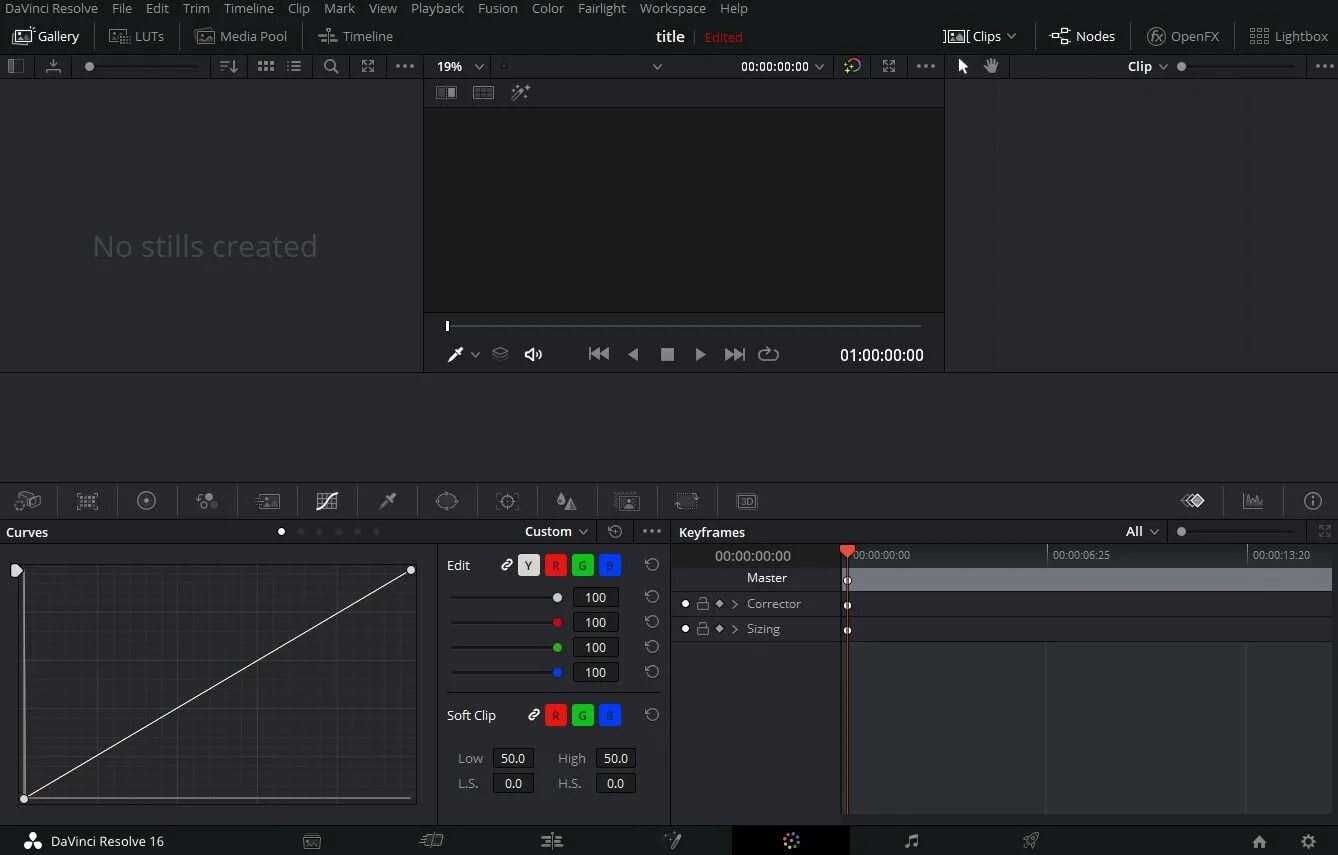
Task: Toggle the red Edit channel button
Action: point(556,565)
